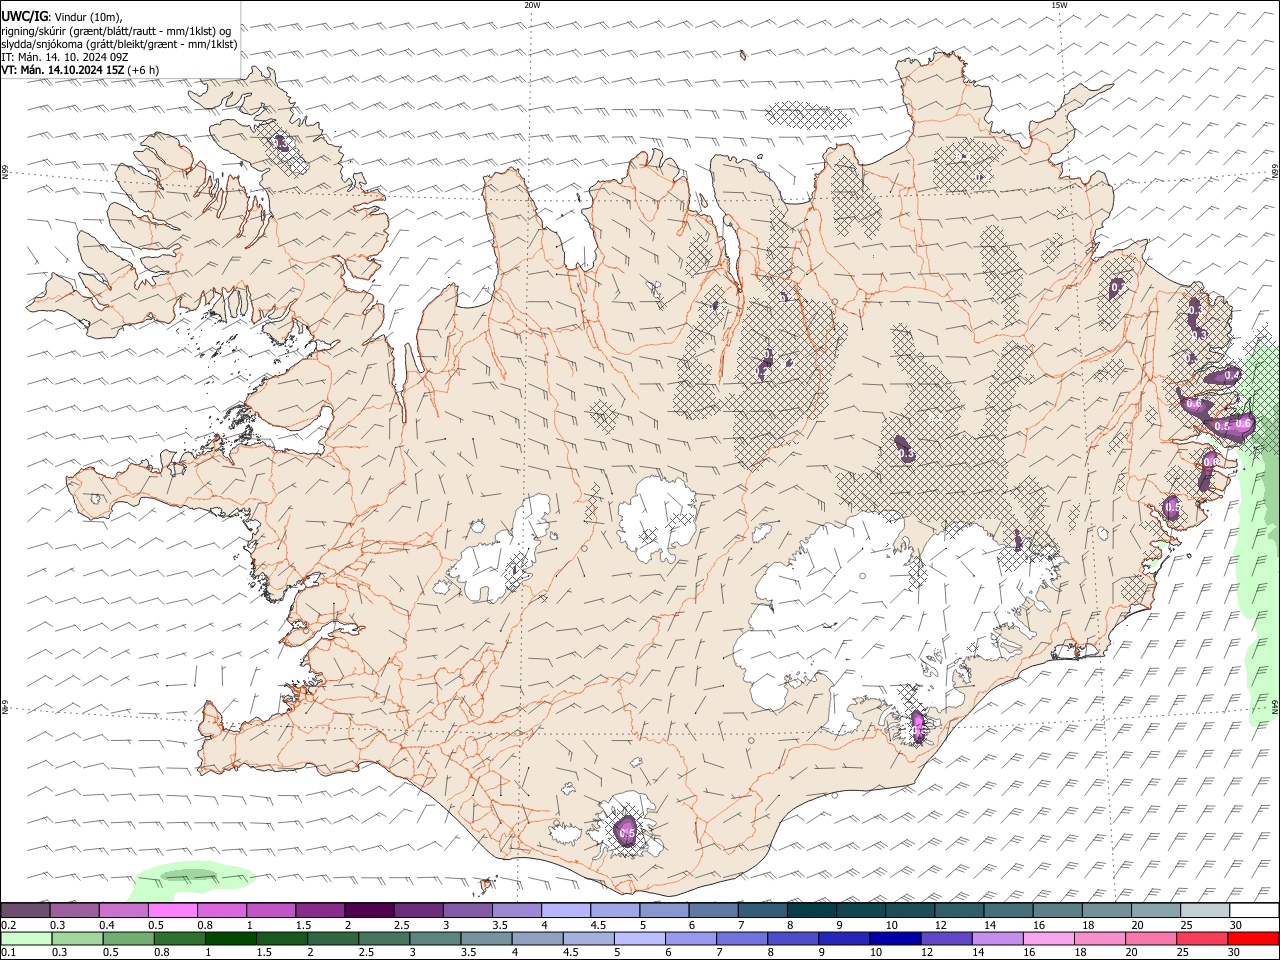
Task: Click the 'IT: Mán. 14. 10. 2024 09Z' line
Action: coord(65,57)
